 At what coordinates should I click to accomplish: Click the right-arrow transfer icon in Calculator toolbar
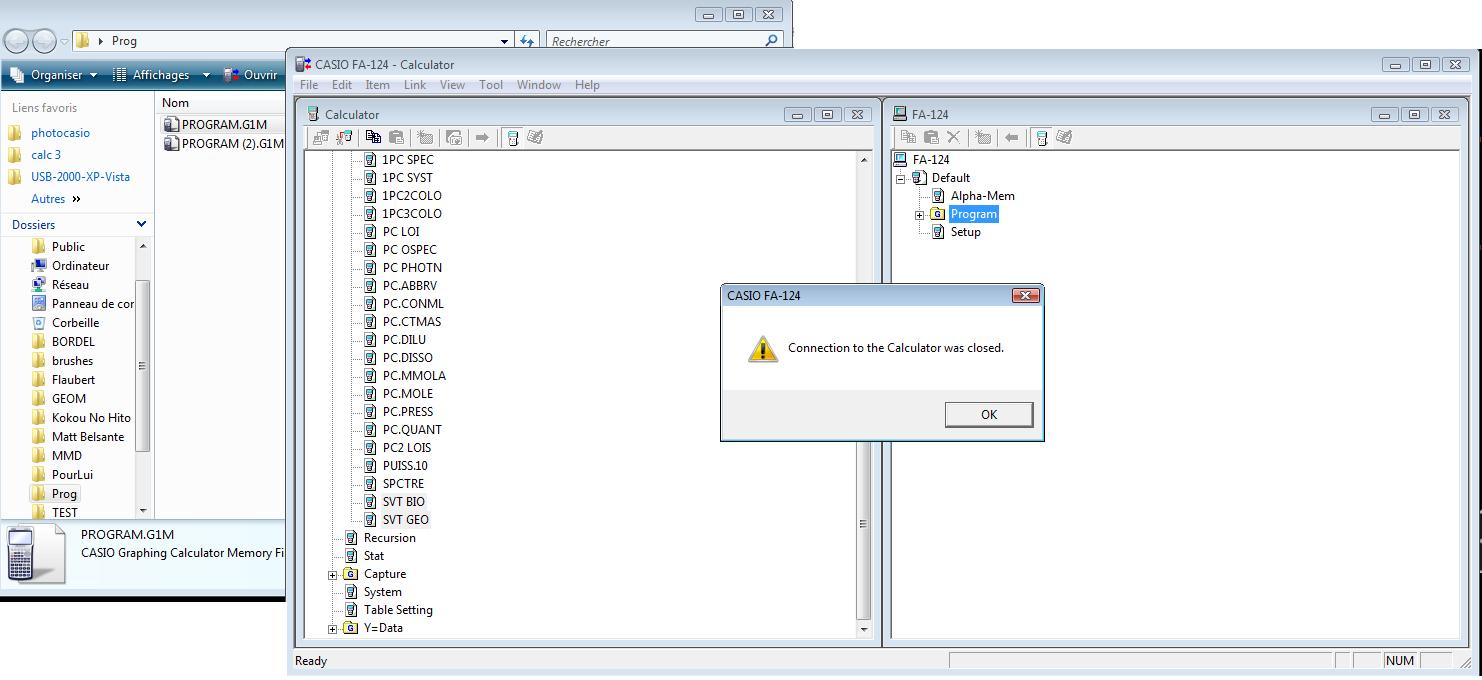482,137
